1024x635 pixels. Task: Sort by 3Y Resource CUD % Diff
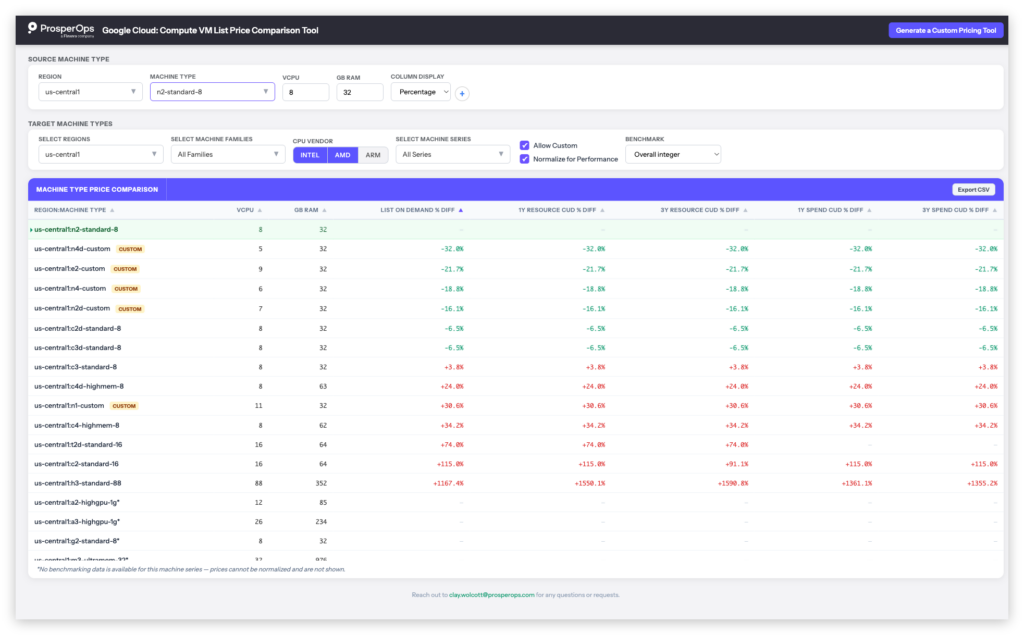pos(703,210)
